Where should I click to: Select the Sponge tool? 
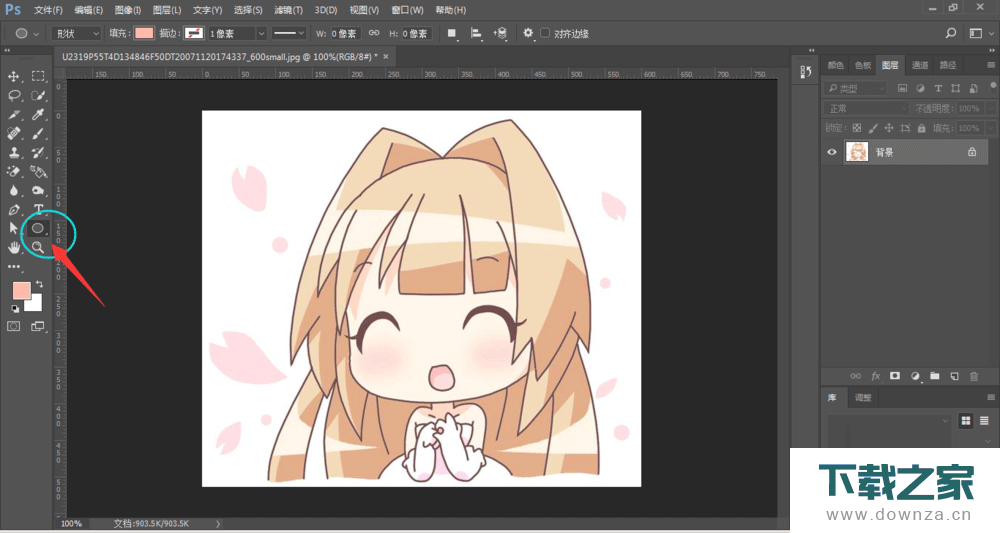coord(38,191)
